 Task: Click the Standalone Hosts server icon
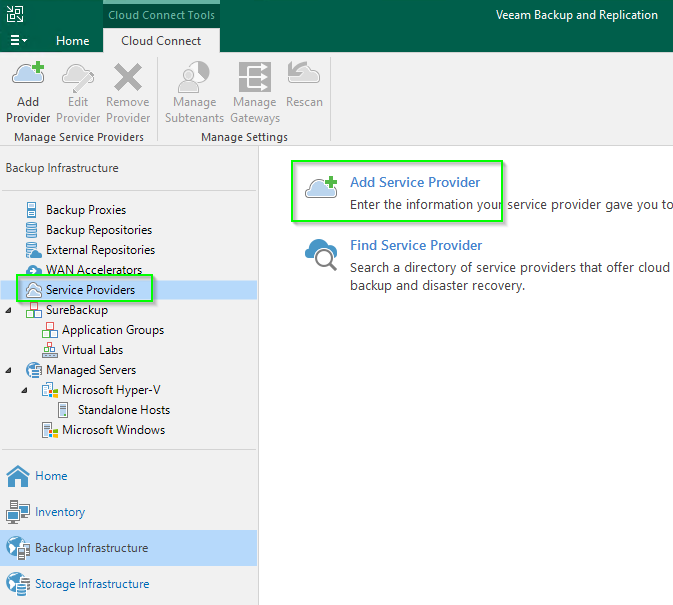pos(63,410)
